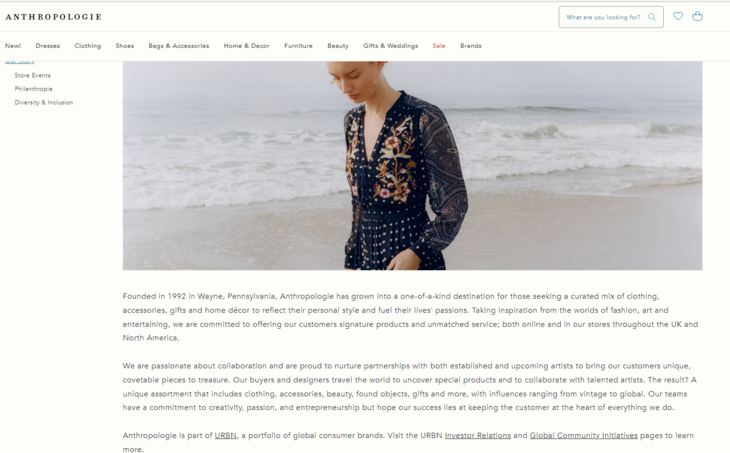The image size is (730, 453).
Task: Open the Furniture menu
Action: coord(298,46)
